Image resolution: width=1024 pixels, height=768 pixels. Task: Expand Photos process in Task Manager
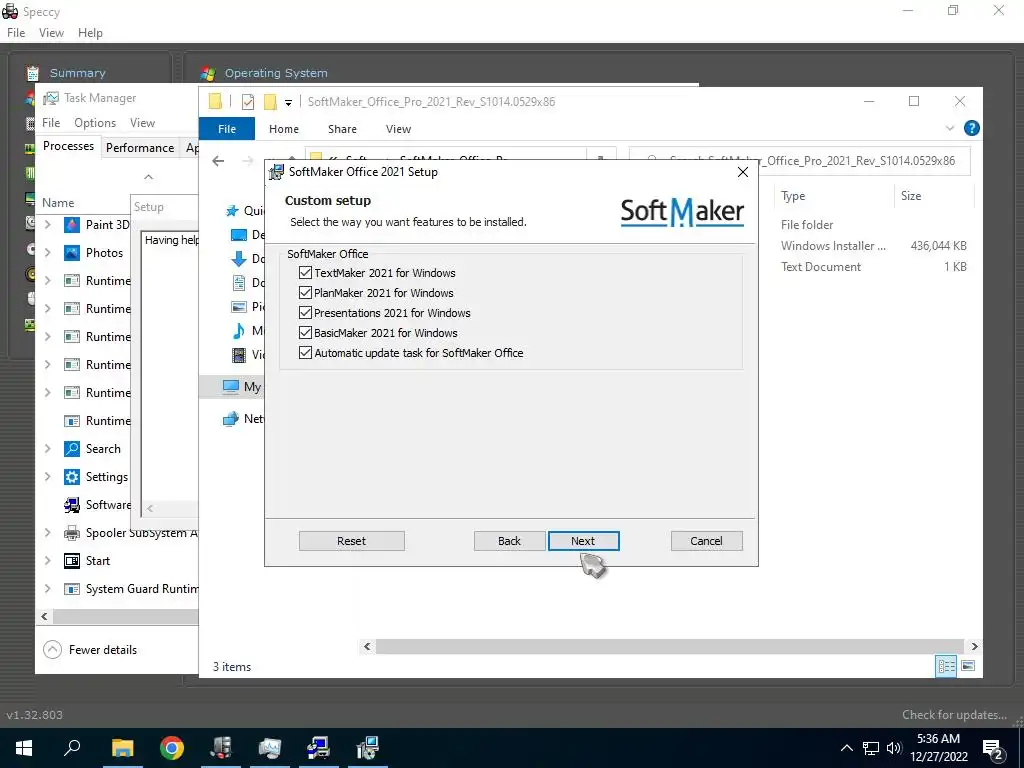coord(48,253)
